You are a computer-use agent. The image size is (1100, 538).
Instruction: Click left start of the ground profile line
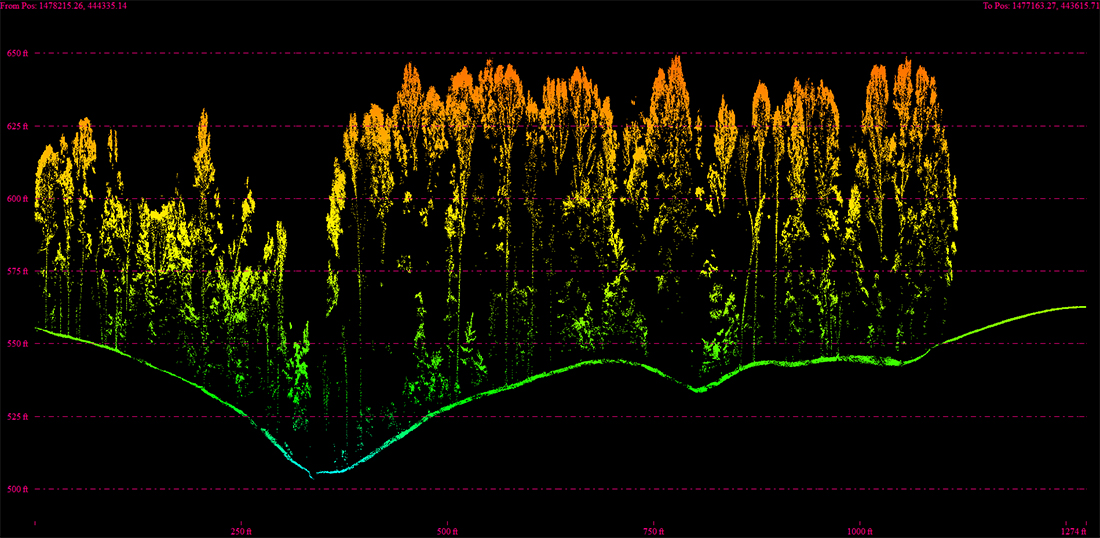point(38,328)
